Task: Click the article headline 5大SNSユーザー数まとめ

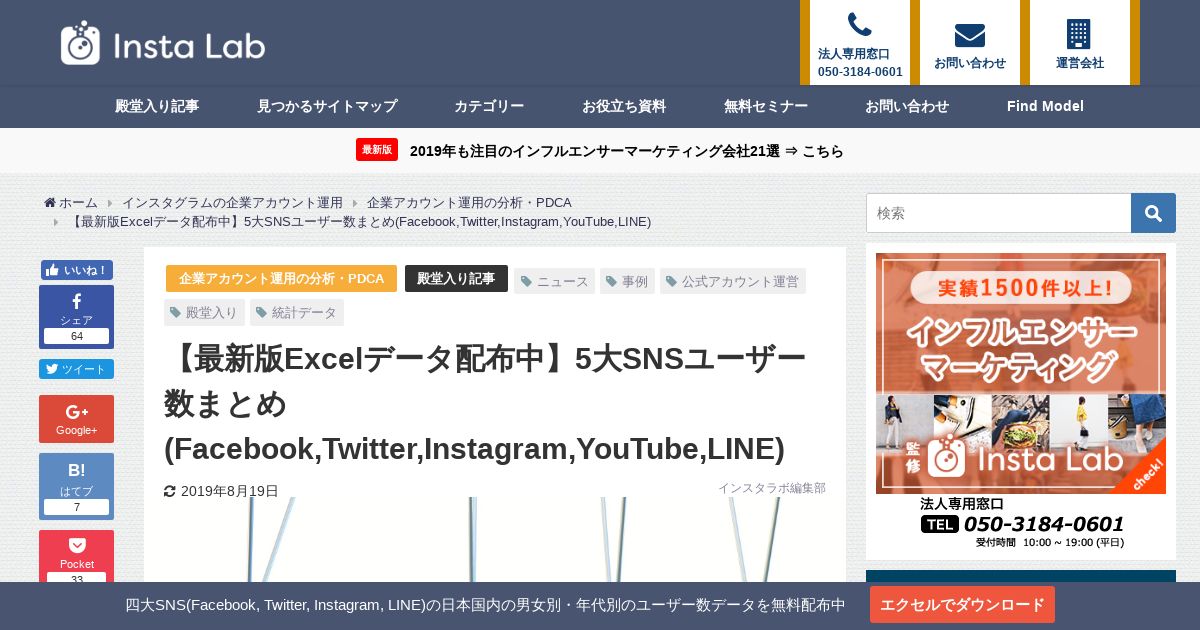Action: [485, 403]
